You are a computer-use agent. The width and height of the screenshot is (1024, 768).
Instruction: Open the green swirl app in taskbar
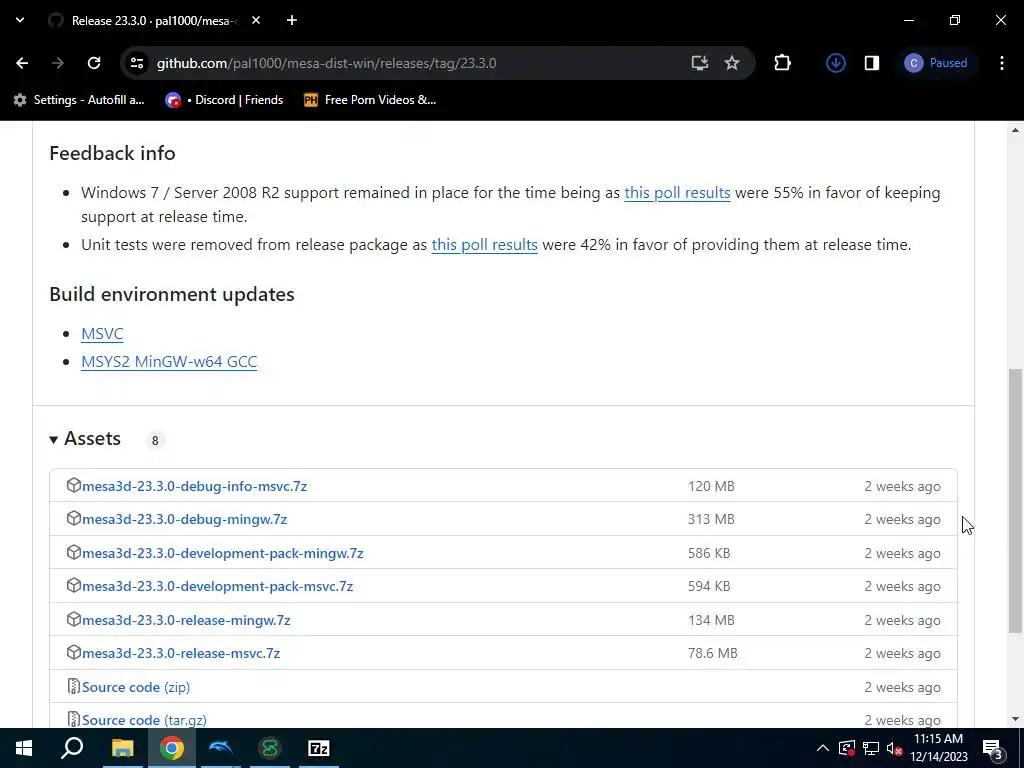pos(269,748)
